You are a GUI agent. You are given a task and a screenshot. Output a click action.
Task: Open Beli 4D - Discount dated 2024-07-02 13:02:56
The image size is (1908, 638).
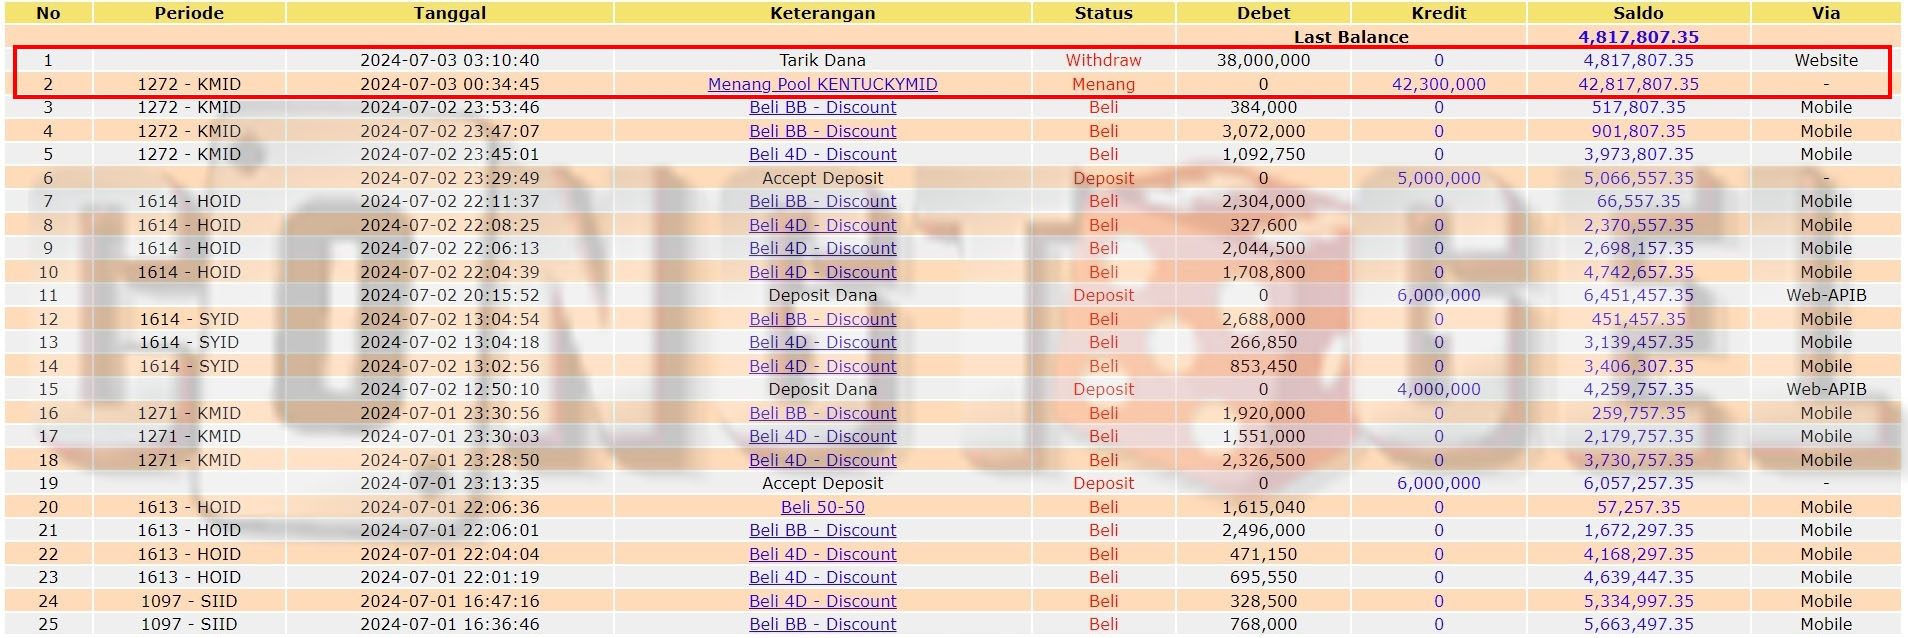point(822,366)
